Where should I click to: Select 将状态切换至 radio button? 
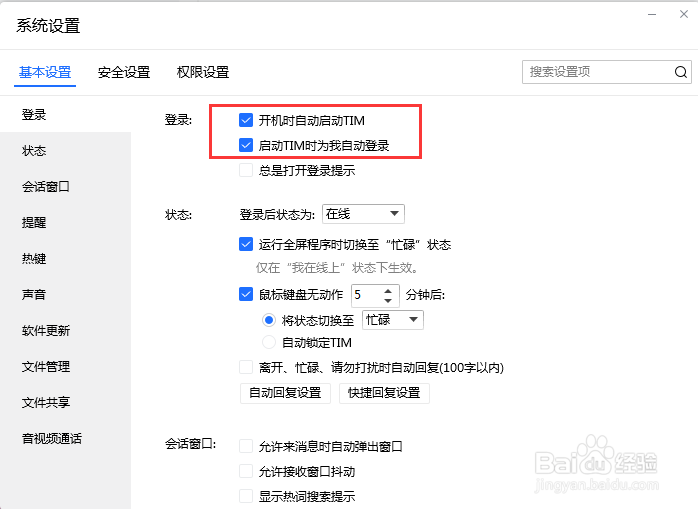(269, 320)
